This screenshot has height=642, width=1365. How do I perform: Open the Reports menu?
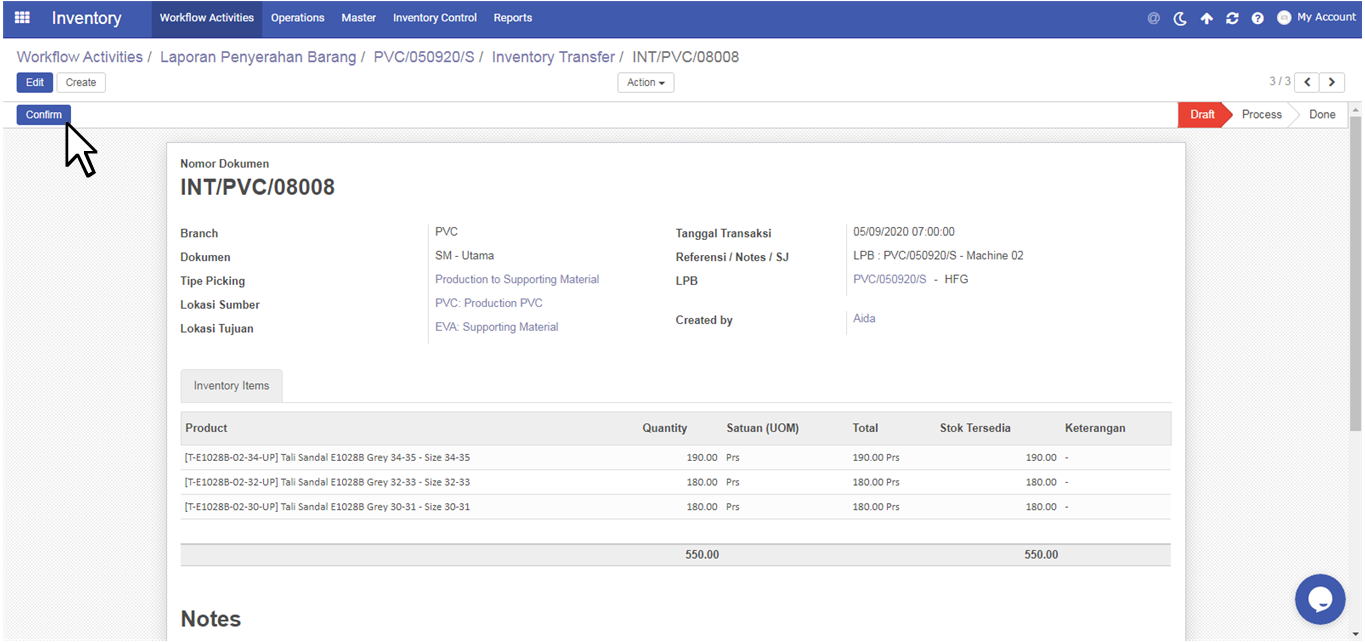(x=513, y=18)
